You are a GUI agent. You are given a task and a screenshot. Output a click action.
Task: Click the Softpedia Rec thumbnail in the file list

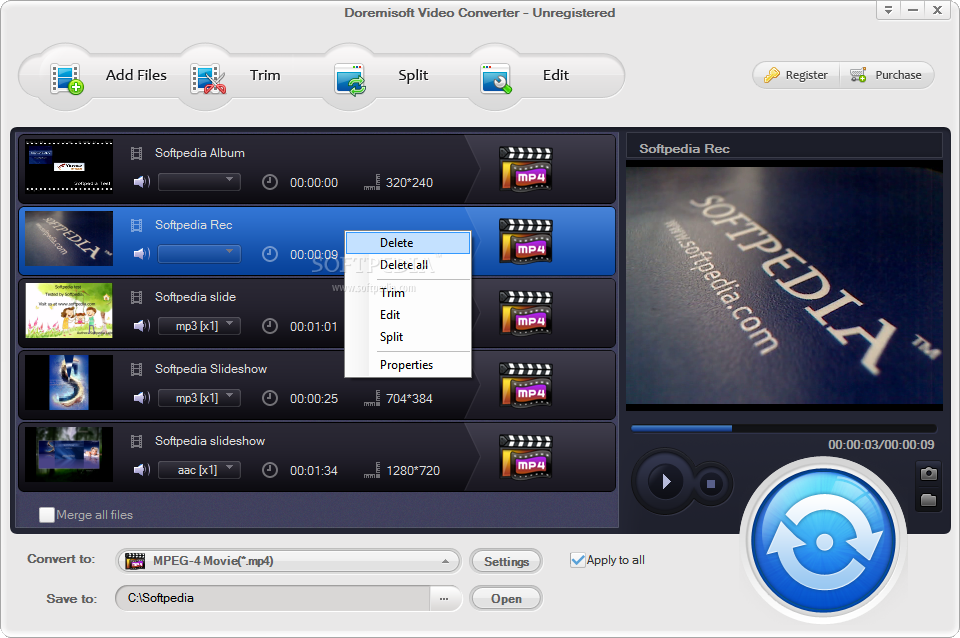tap(69, 239)
